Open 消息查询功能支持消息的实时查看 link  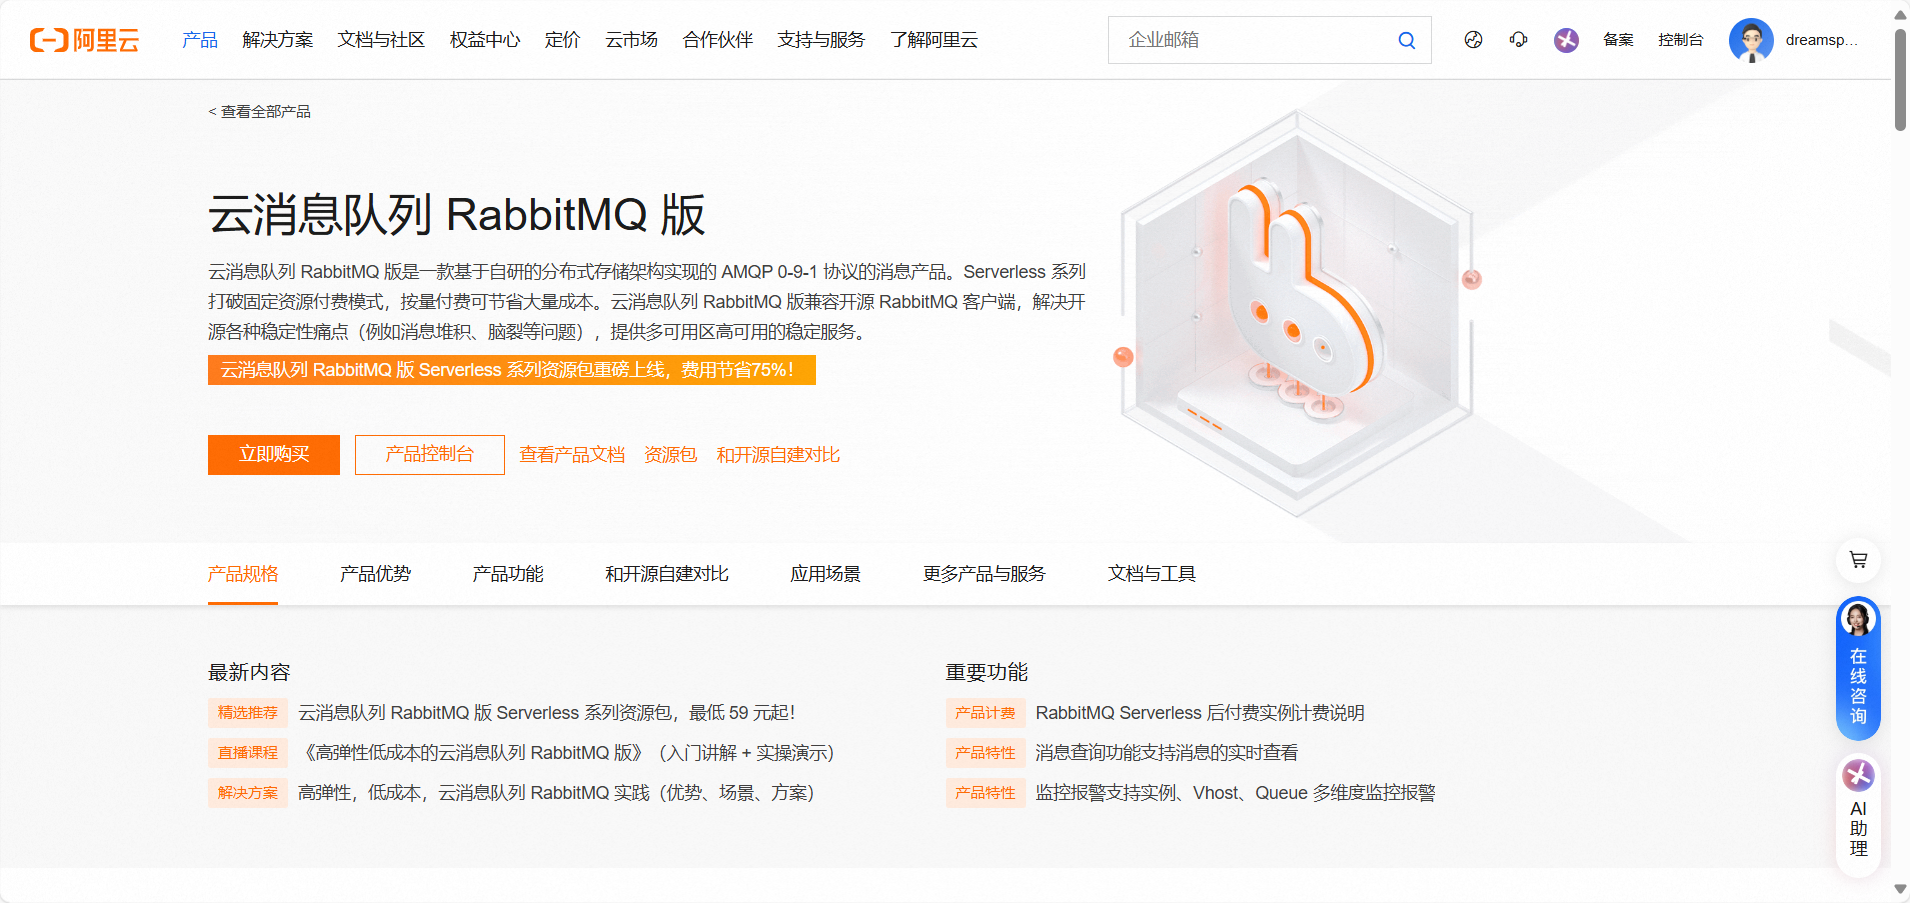(1167, 753)
